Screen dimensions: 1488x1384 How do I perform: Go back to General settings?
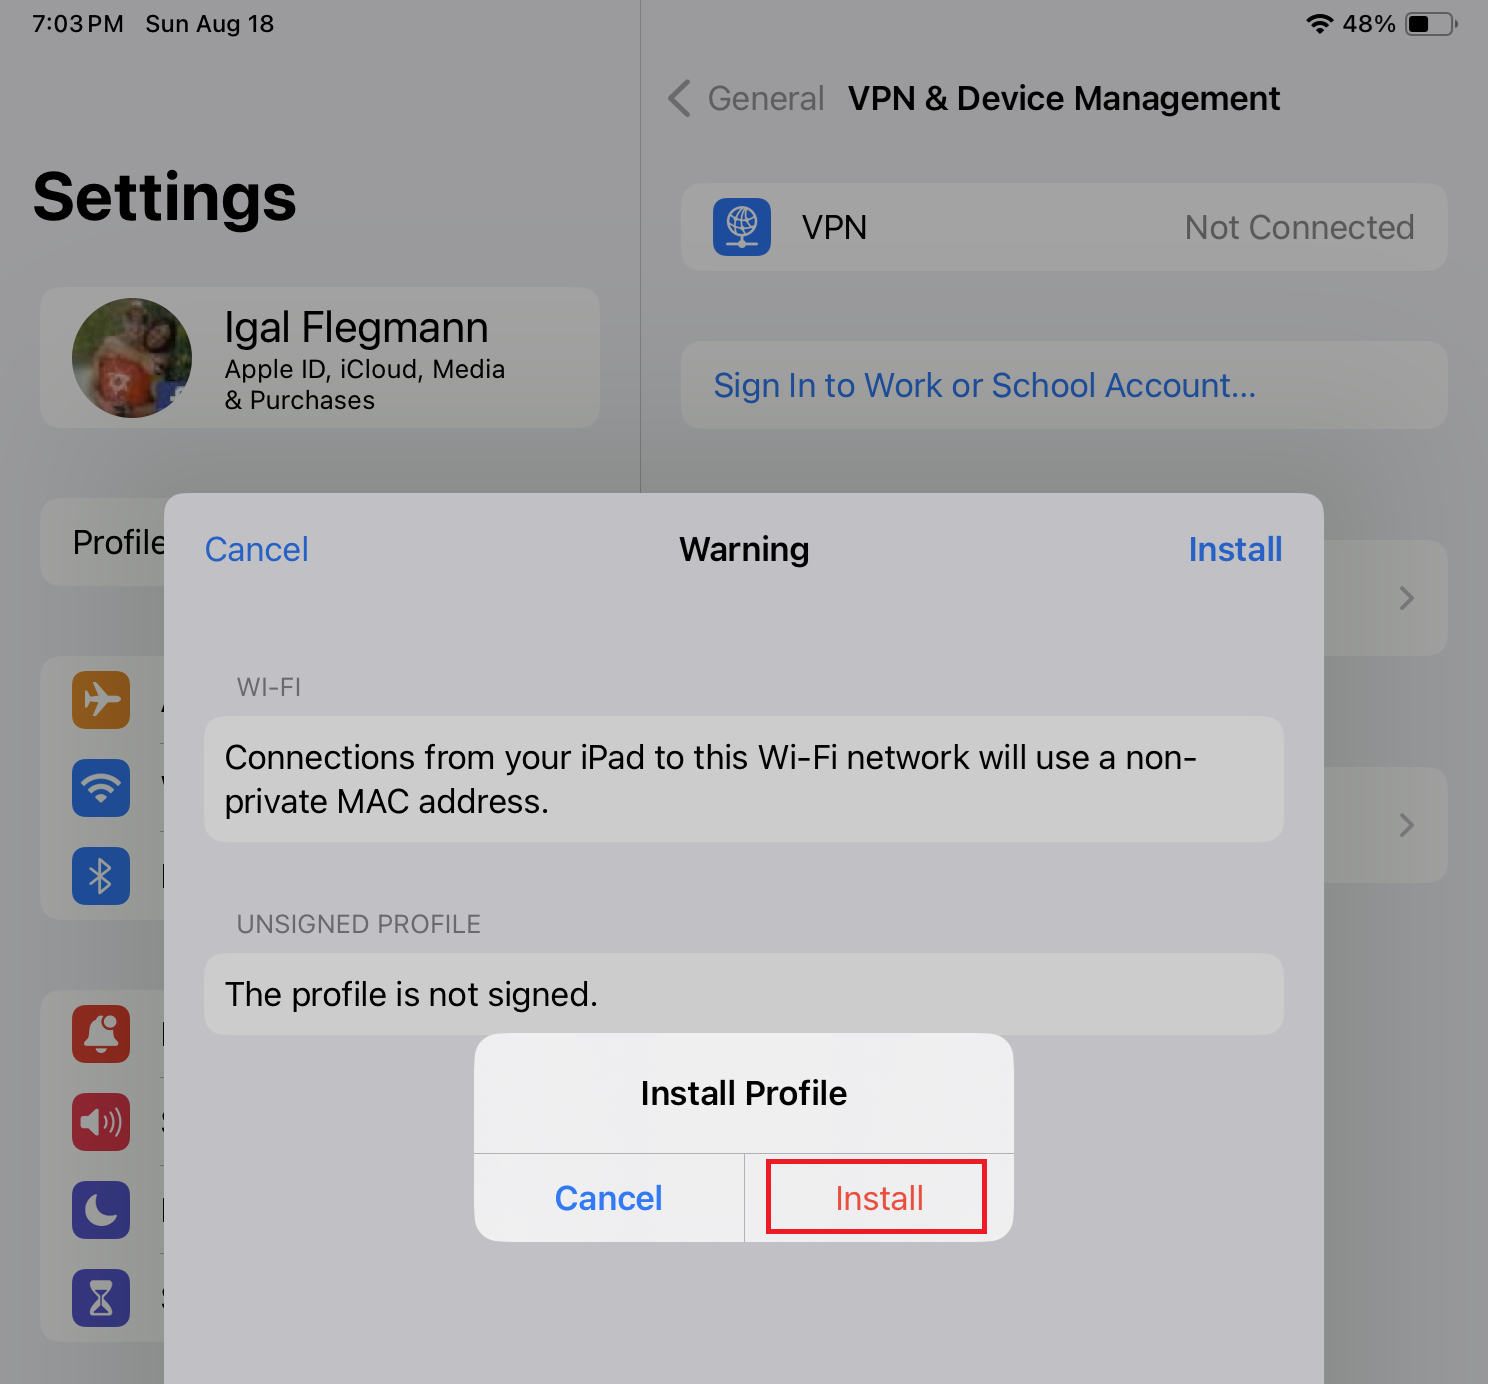[746, 98]
